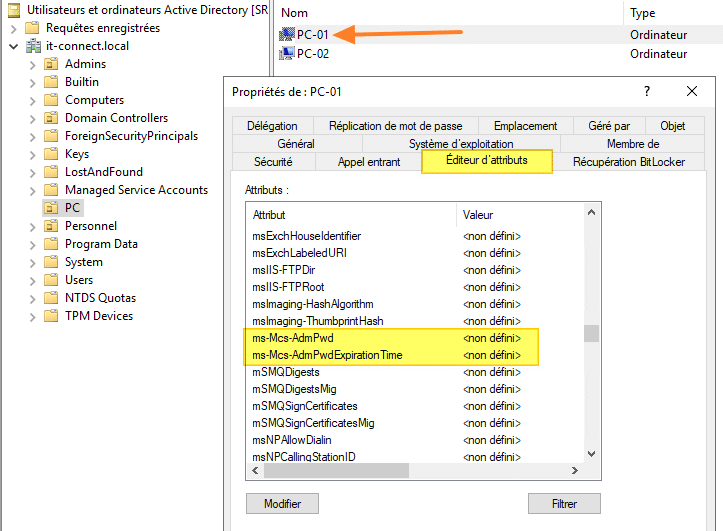This screenshot has height=531, width=723.
Task: Click the Program Data folder icon
Action: click(x=51, y=243)
